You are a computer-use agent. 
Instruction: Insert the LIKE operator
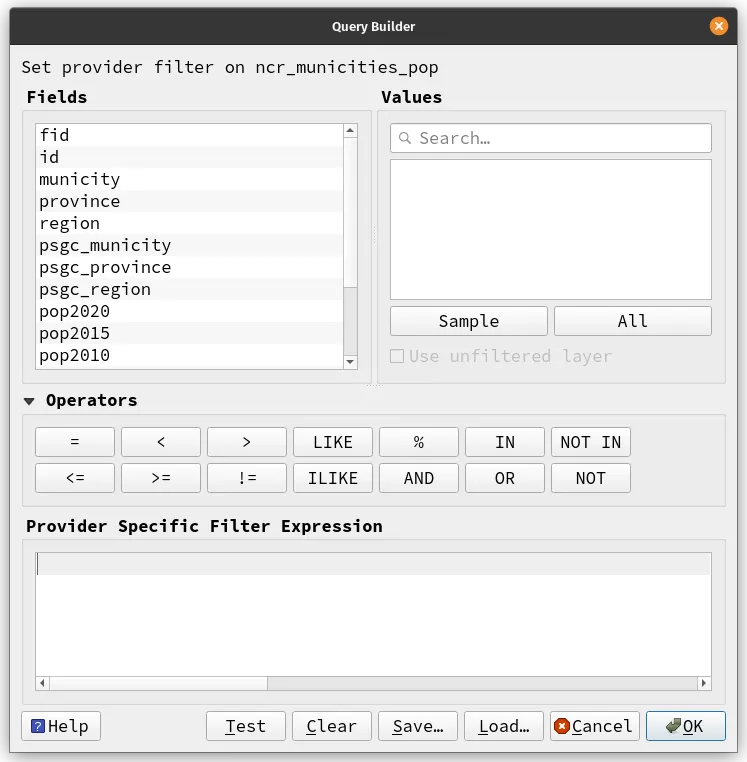pos(333,442)
